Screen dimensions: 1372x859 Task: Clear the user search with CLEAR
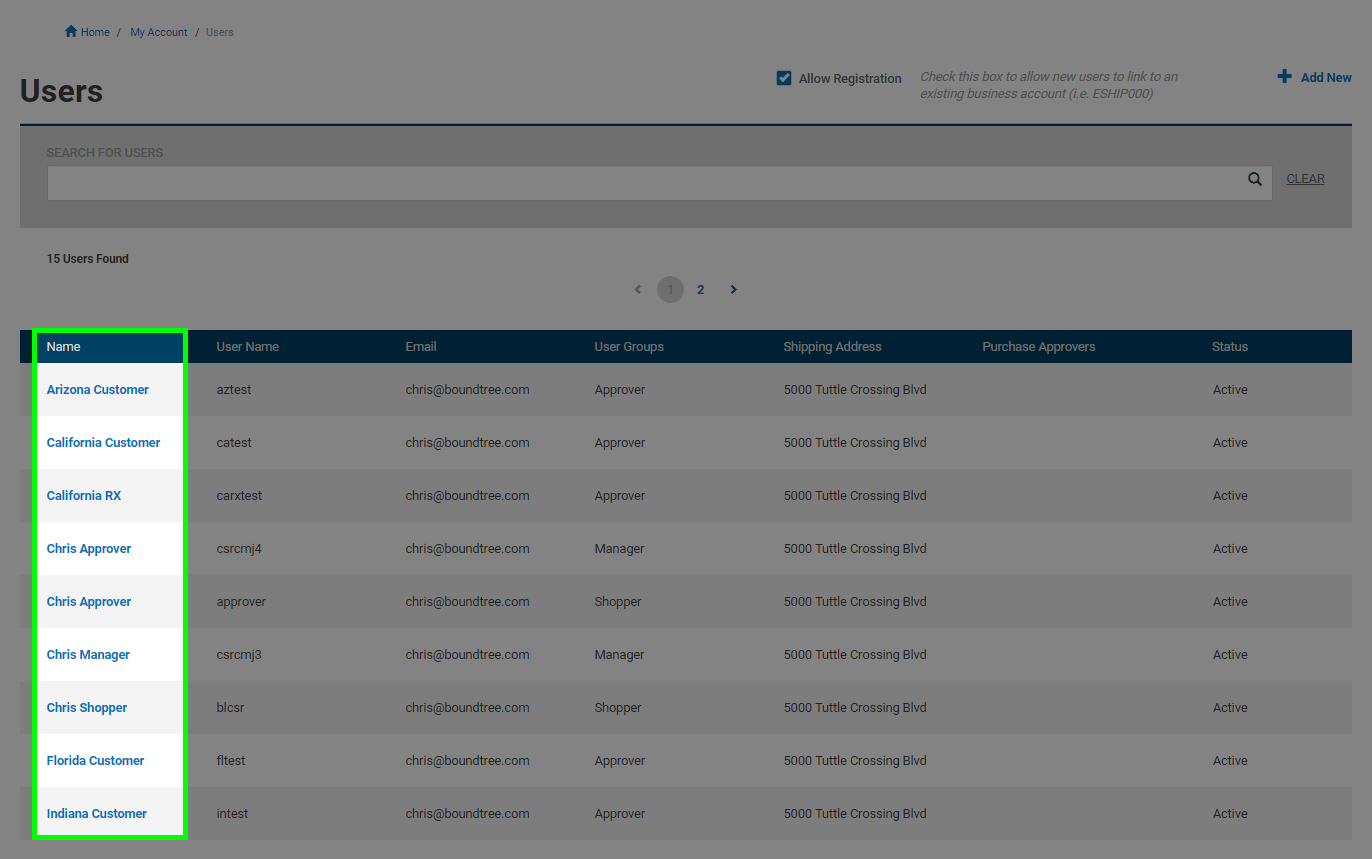[1305, 179]
